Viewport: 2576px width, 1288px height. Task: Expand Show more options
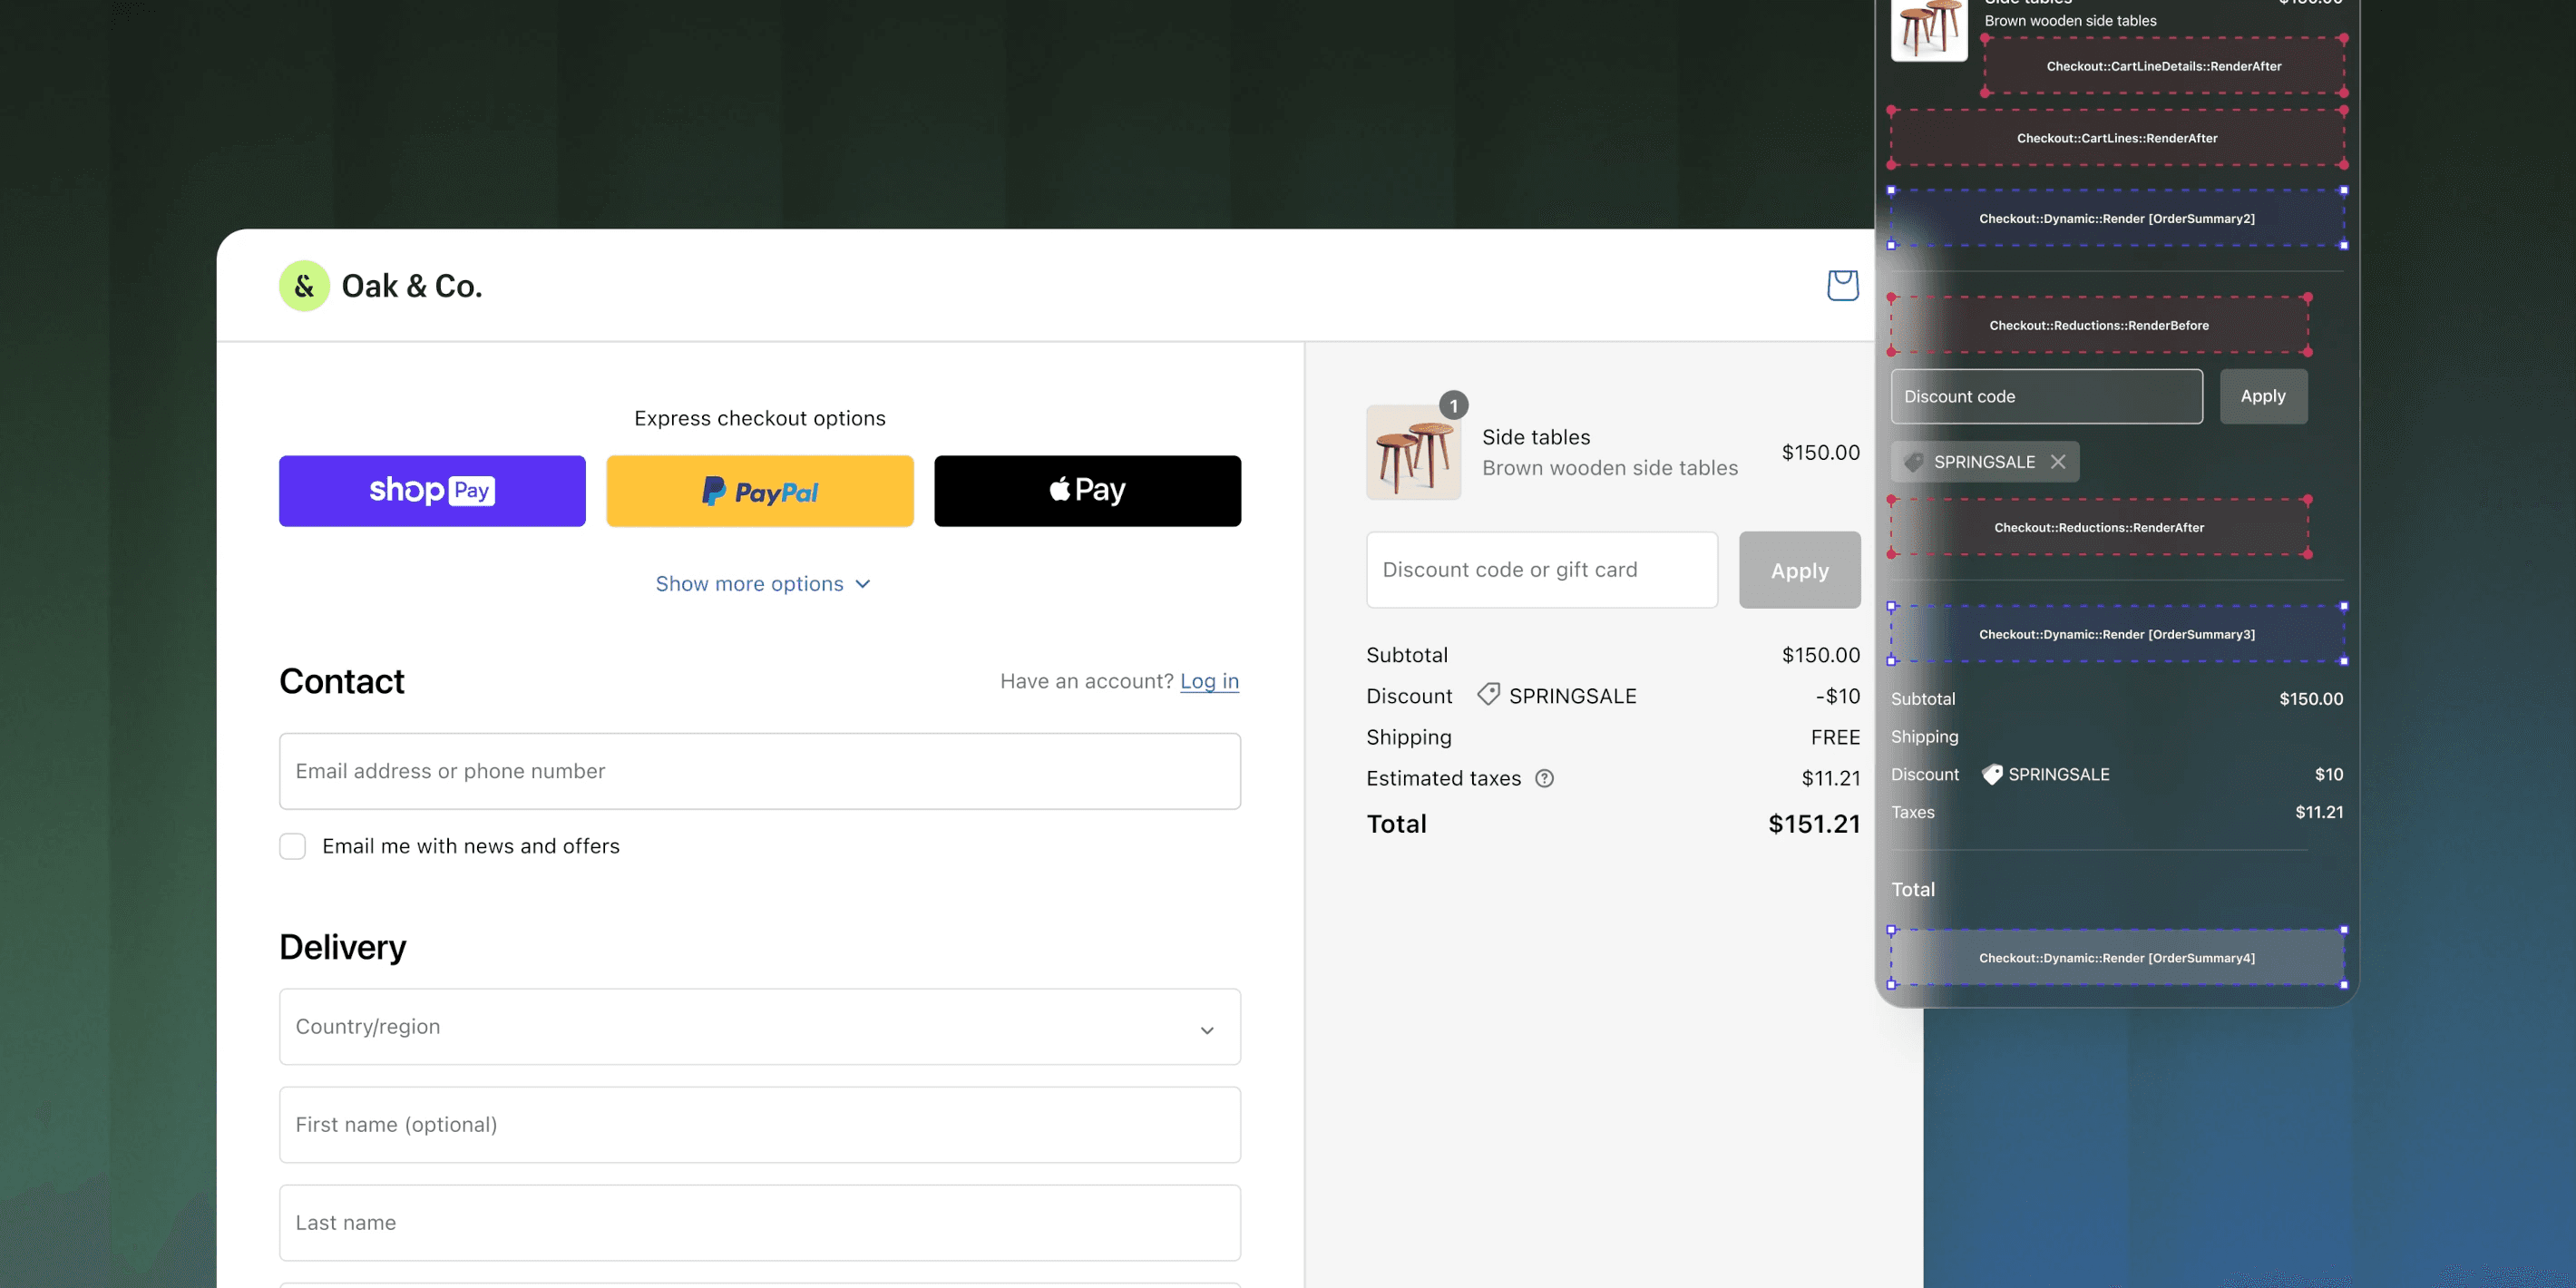pyautogui.click(x=762, y=584)
